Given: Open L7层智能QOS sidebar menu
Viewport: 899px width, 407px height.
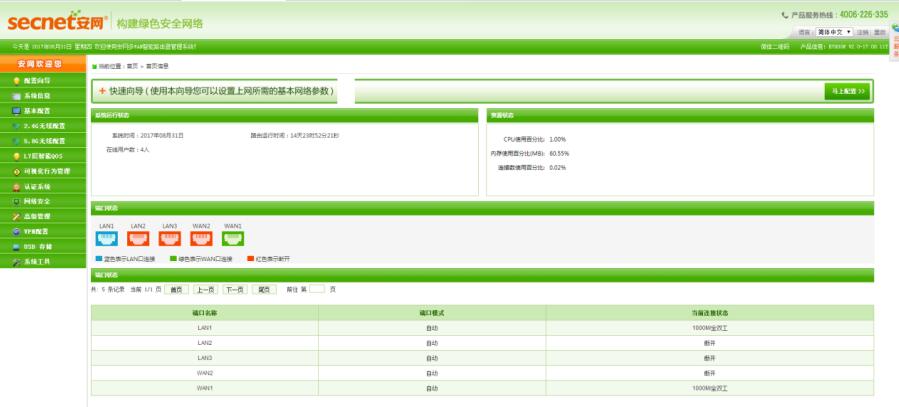Looking at the screenshot, I should (x=43, y=156).
